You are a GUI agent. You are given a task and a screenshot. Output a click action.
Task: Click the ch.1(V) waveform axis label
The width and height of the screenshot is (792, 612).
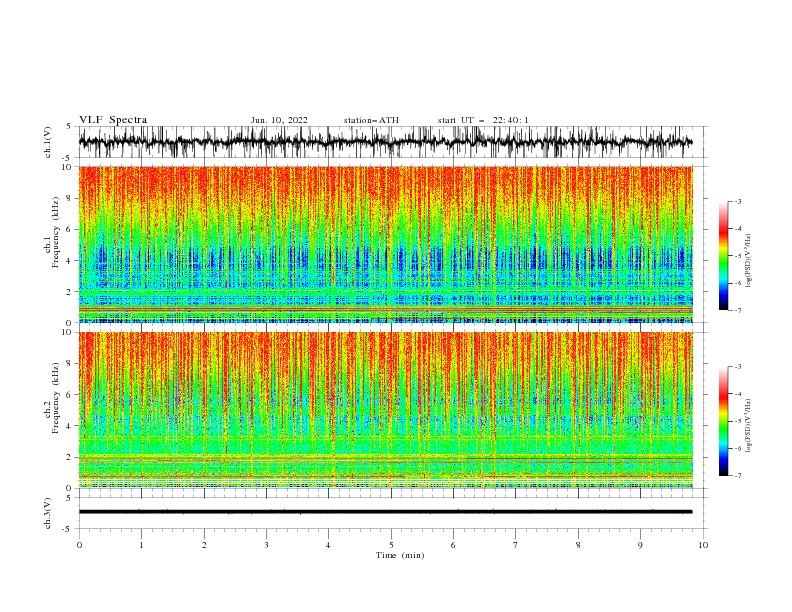point(48,142)
